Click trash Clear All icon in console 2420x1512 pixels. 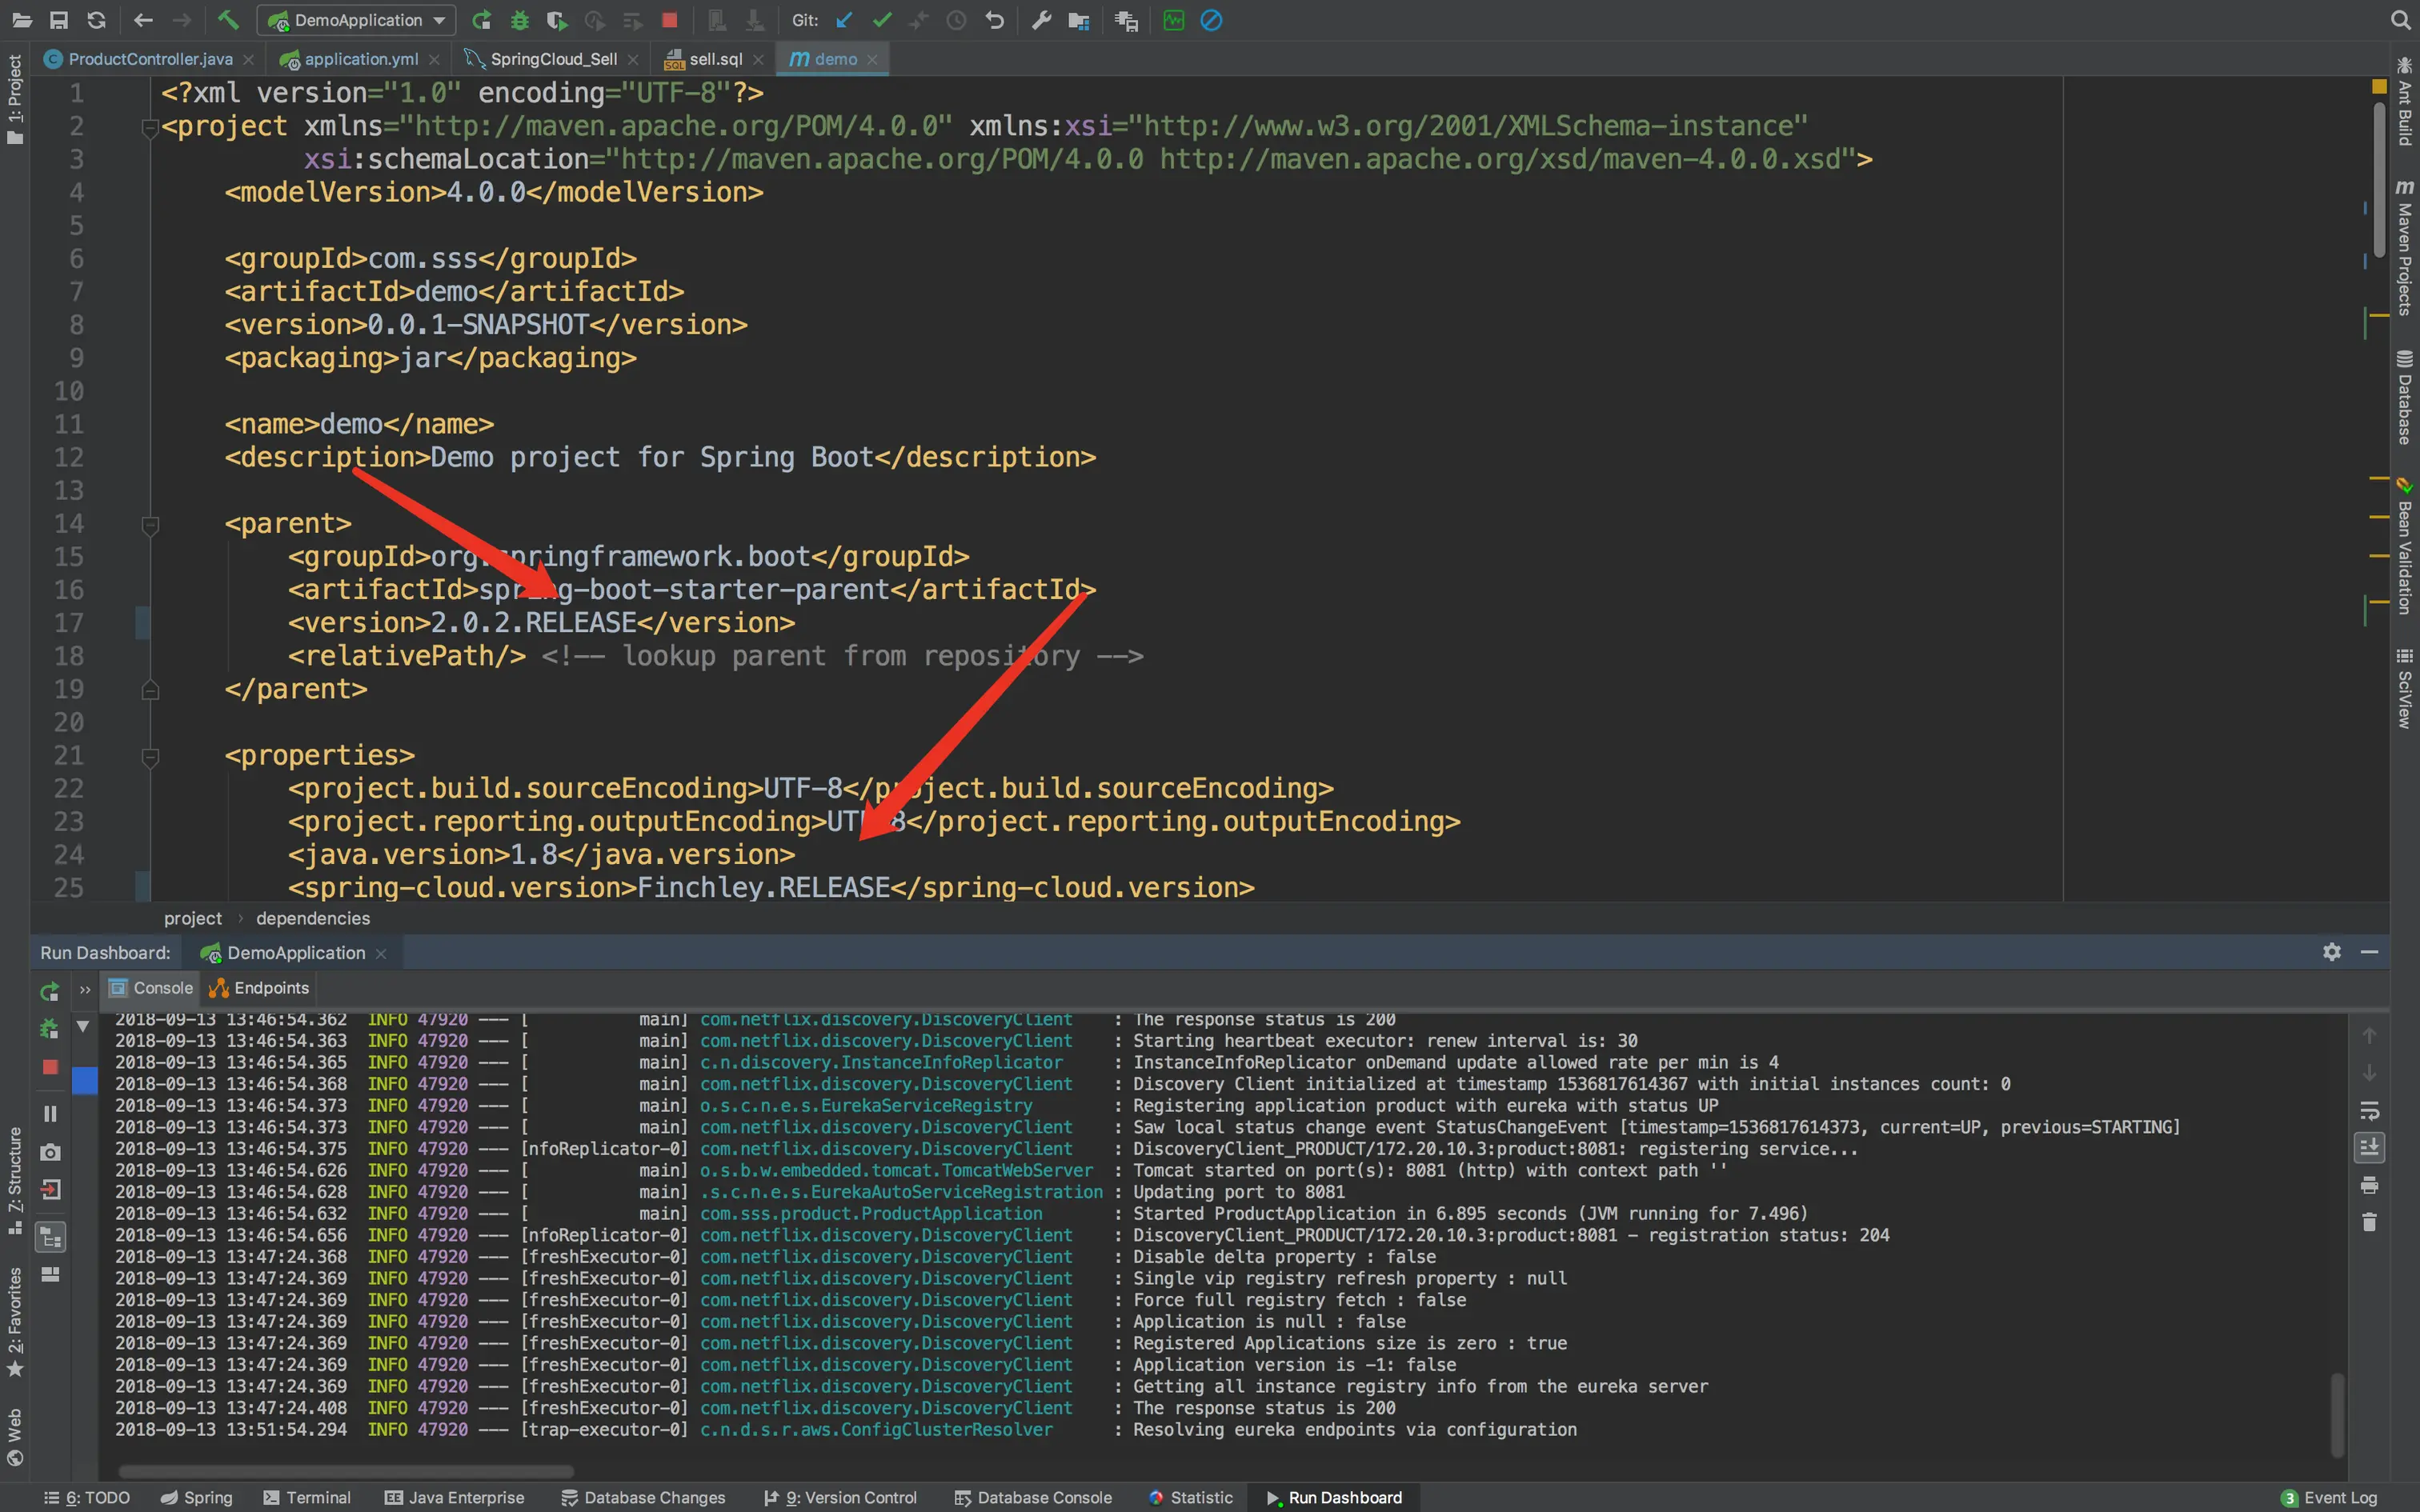pyautogui.click(x=2369, y=1222)
